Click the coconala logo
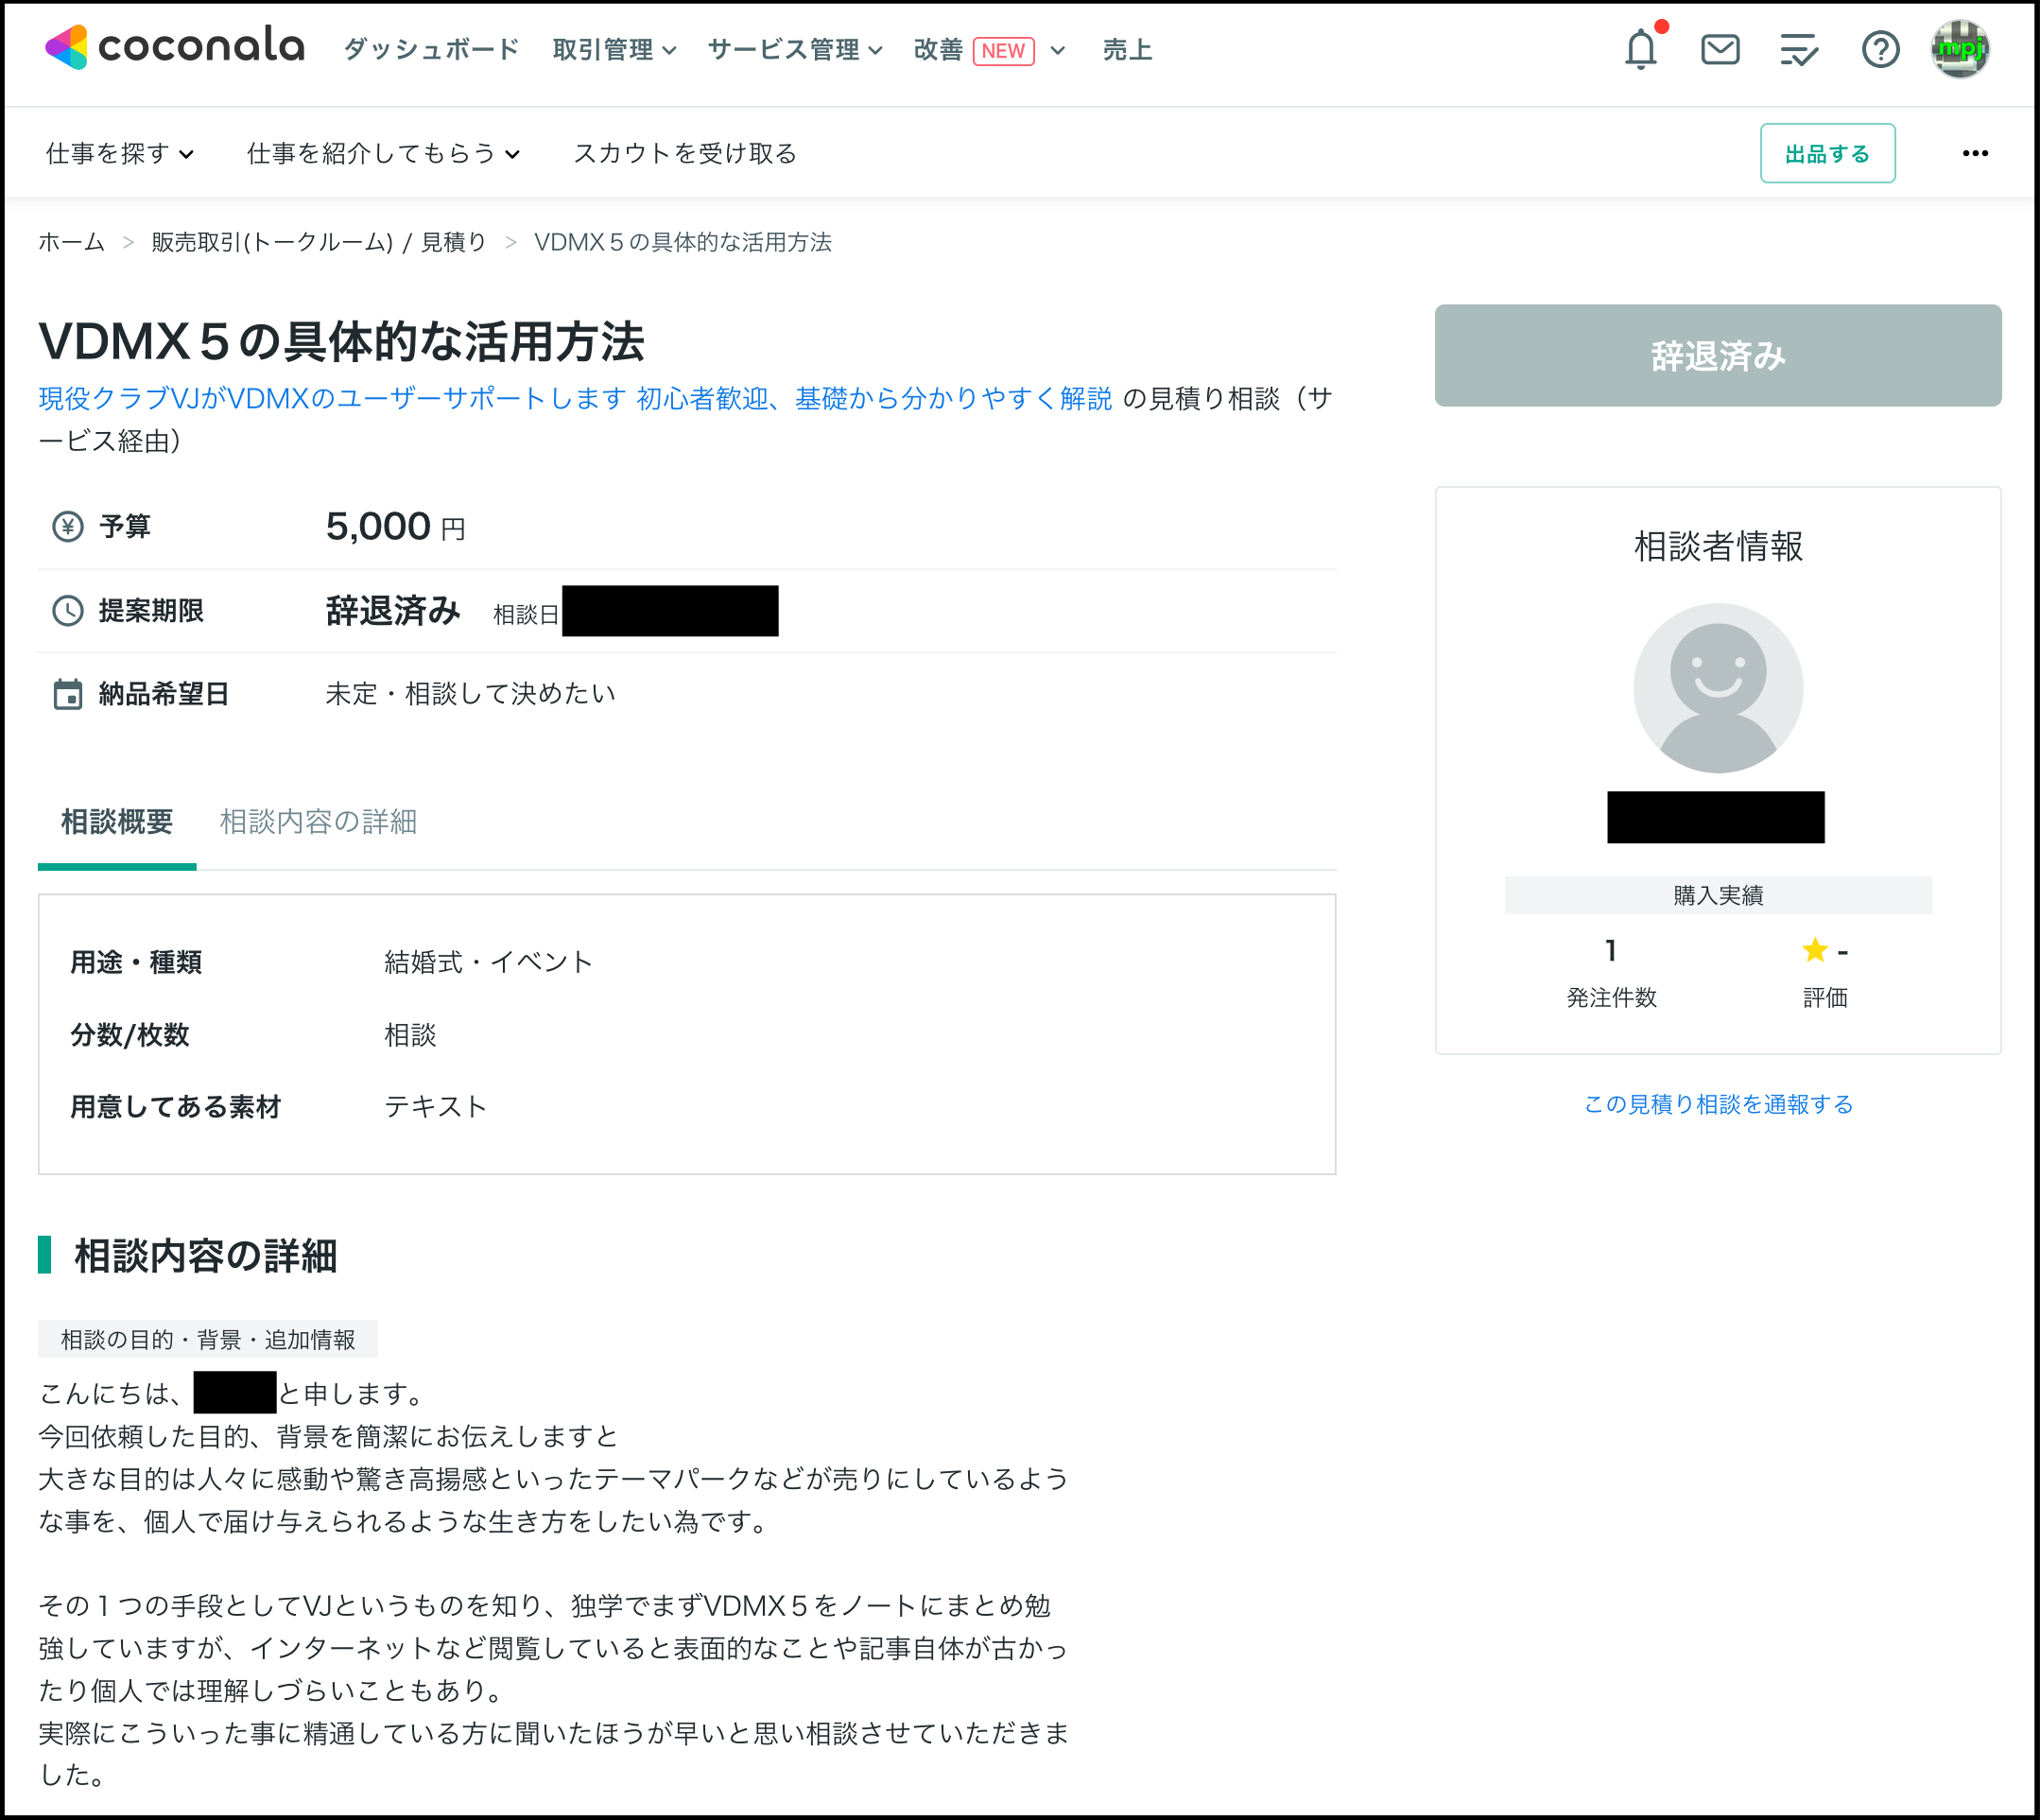The image size is (2040, 1820). [x=175, y=47]
